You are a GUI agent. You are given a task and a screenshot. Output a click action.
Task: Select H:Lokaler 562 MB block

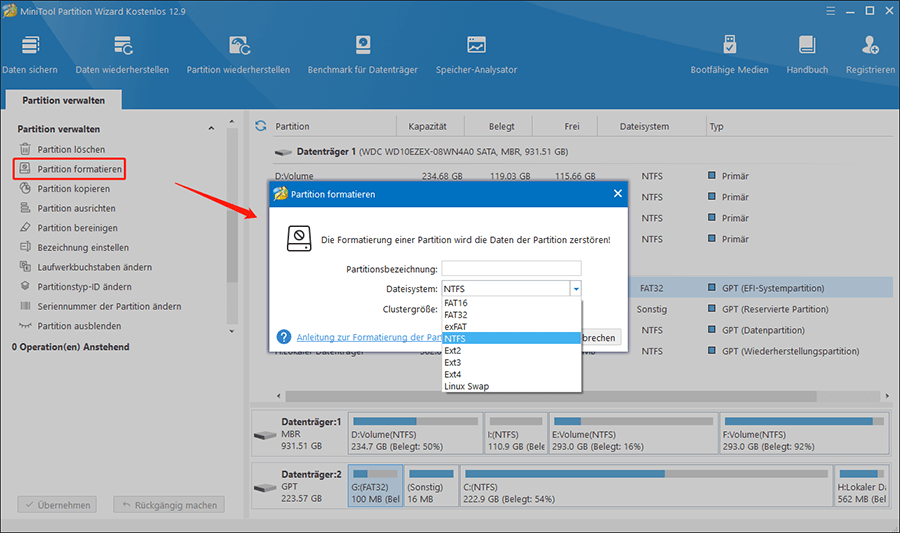tap(862, 486)
